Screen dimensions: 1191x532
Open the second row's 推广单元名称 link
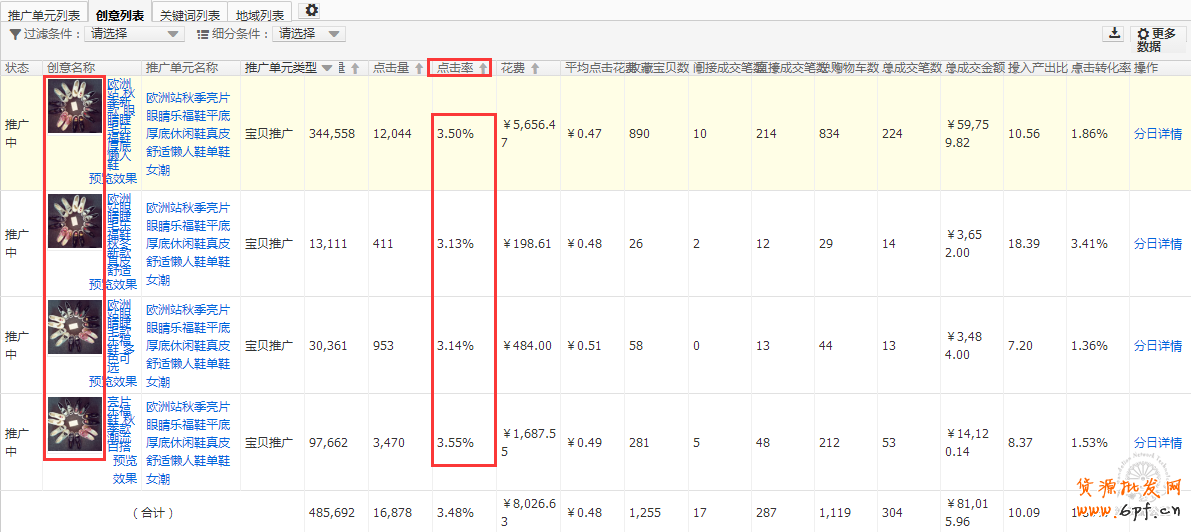(188, 244)
